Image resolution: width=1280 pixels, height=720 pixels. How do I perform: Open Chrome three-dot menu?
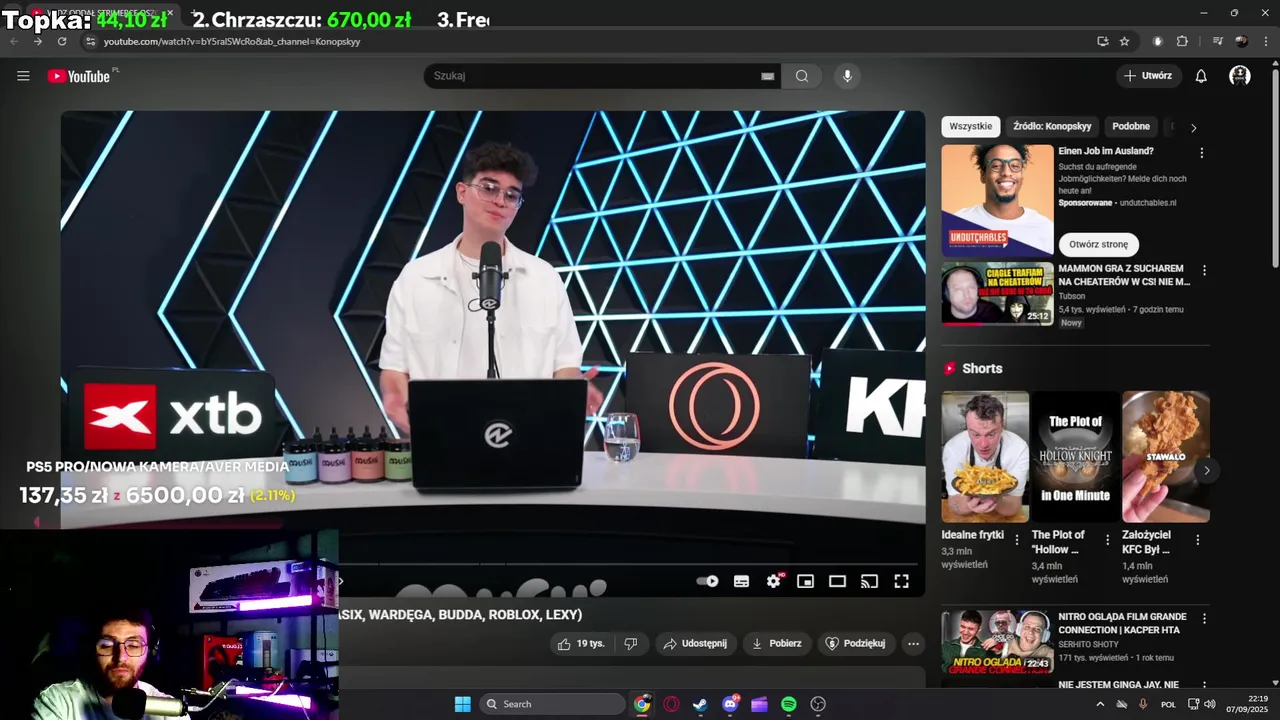1266,41
